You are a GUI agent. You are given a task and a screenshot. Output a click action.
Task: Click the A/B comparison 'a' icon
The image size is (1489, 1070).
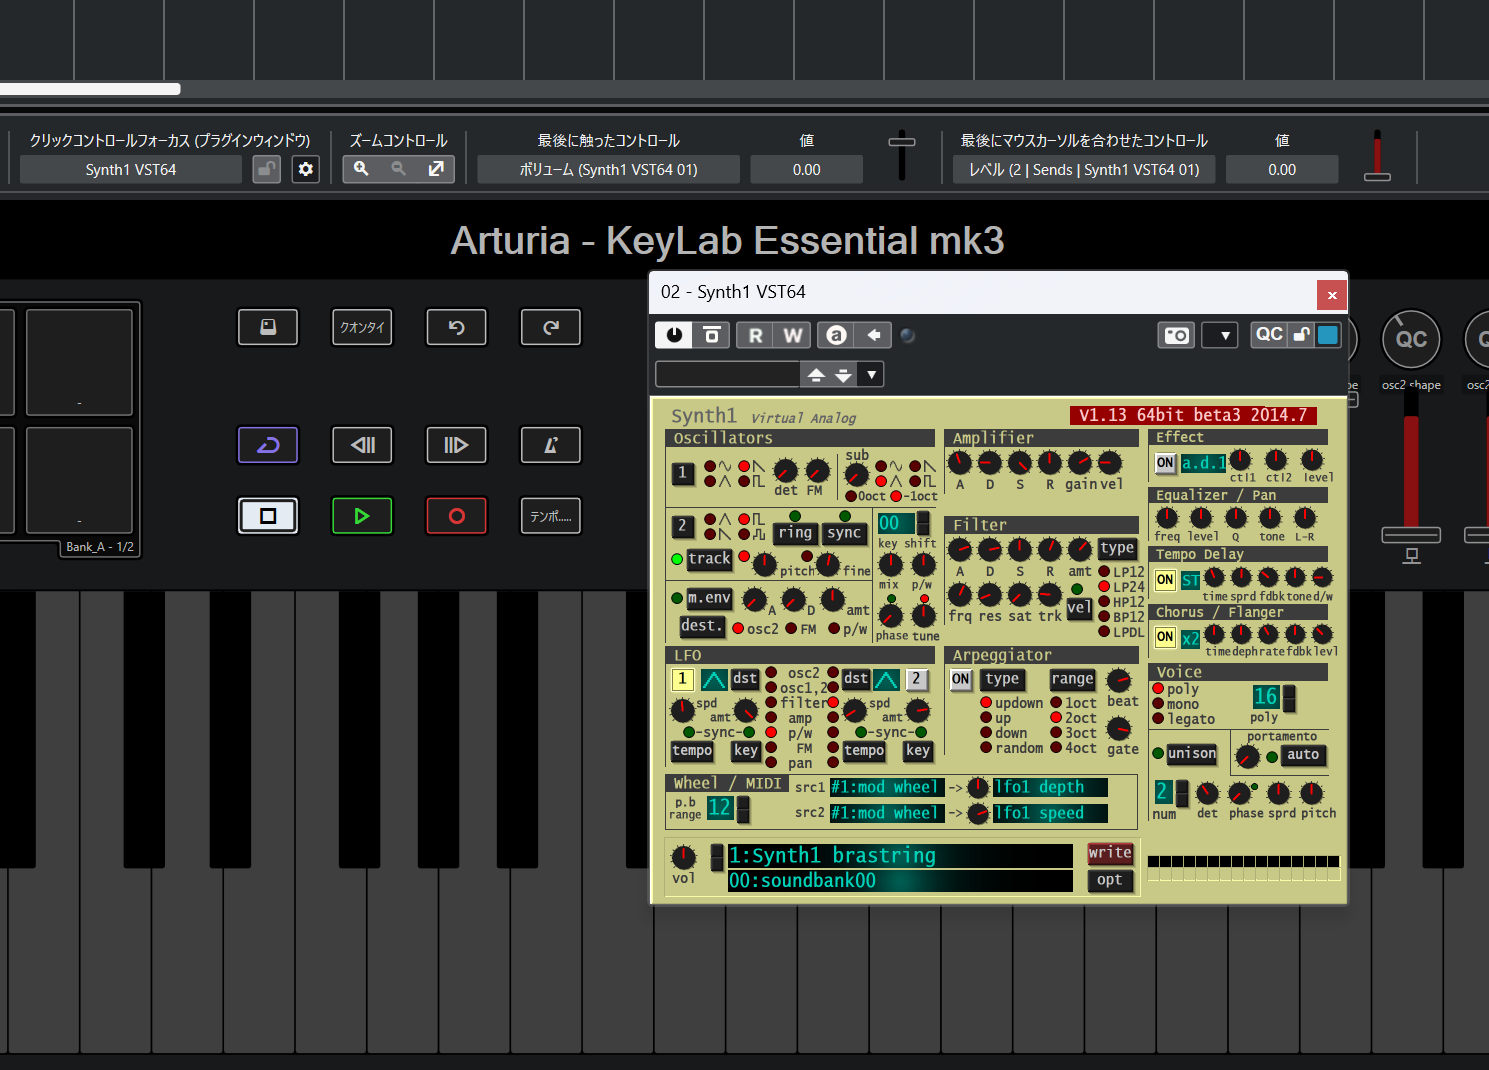[837, 335]
